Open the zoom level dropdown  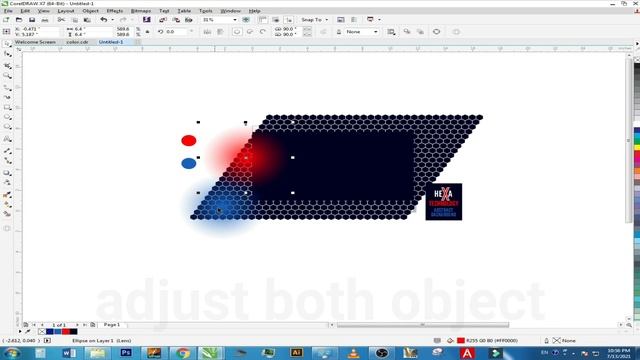tap(234, 20)
